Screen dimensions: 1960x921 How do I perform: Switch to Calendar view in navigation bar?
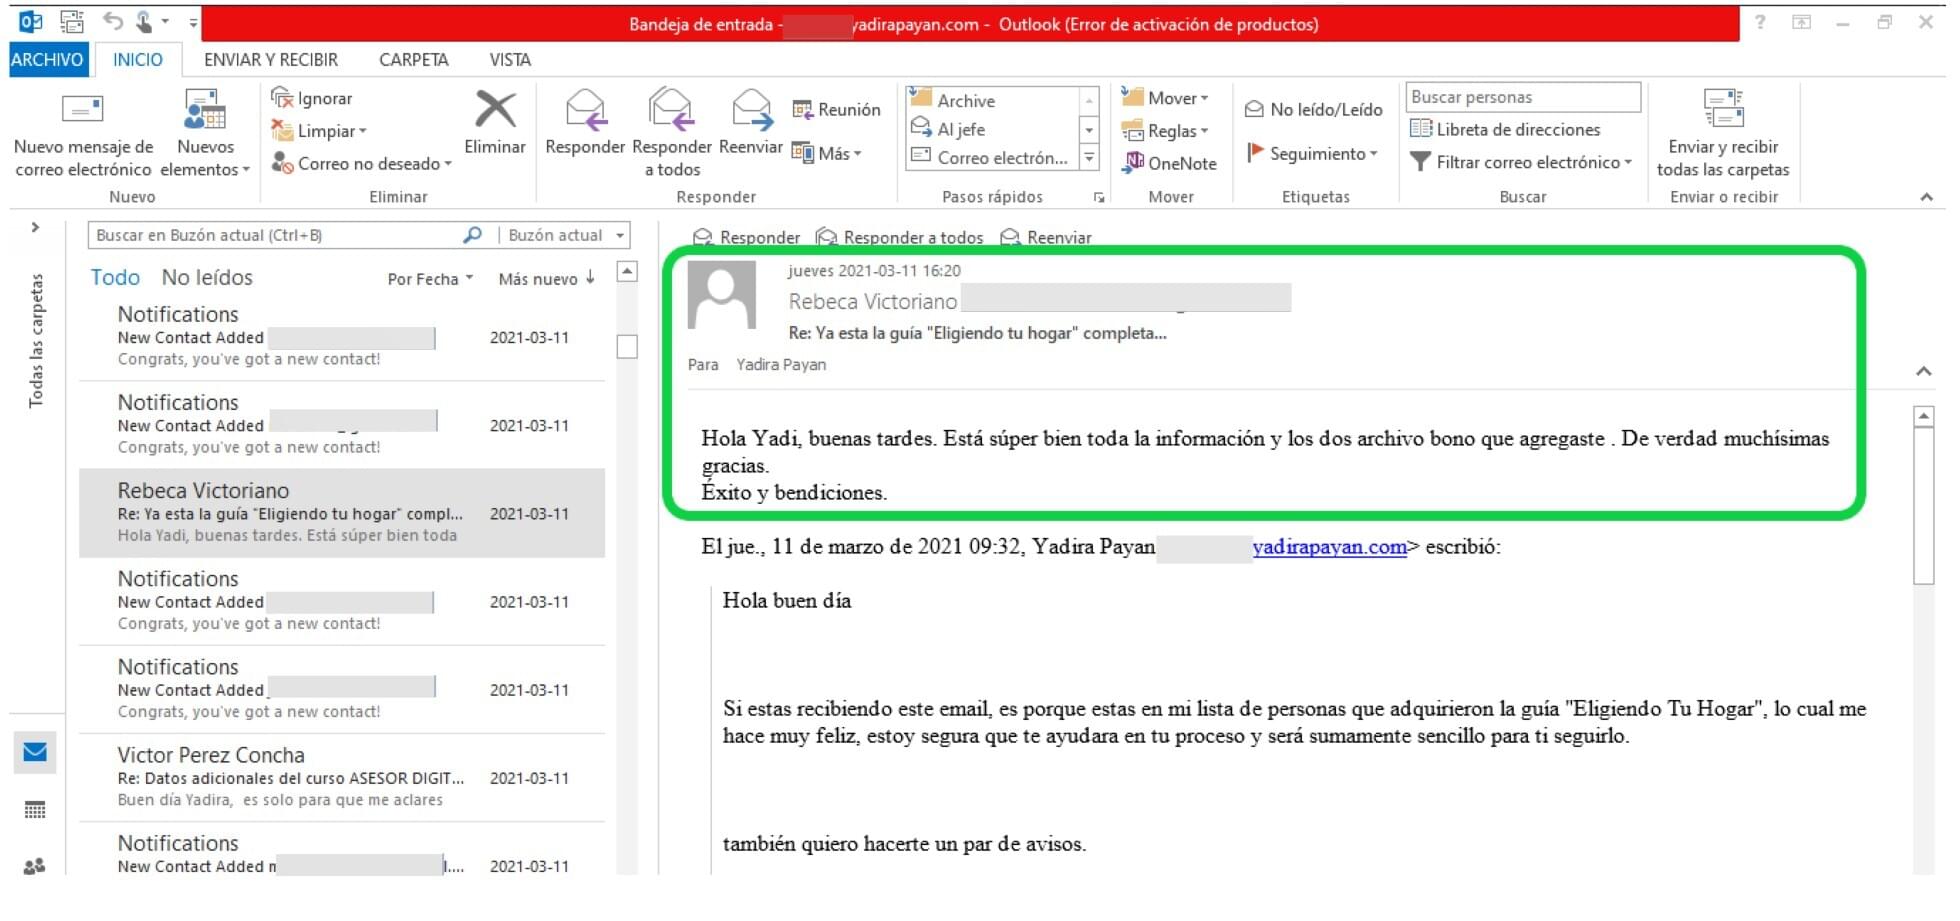pos(35,810)
